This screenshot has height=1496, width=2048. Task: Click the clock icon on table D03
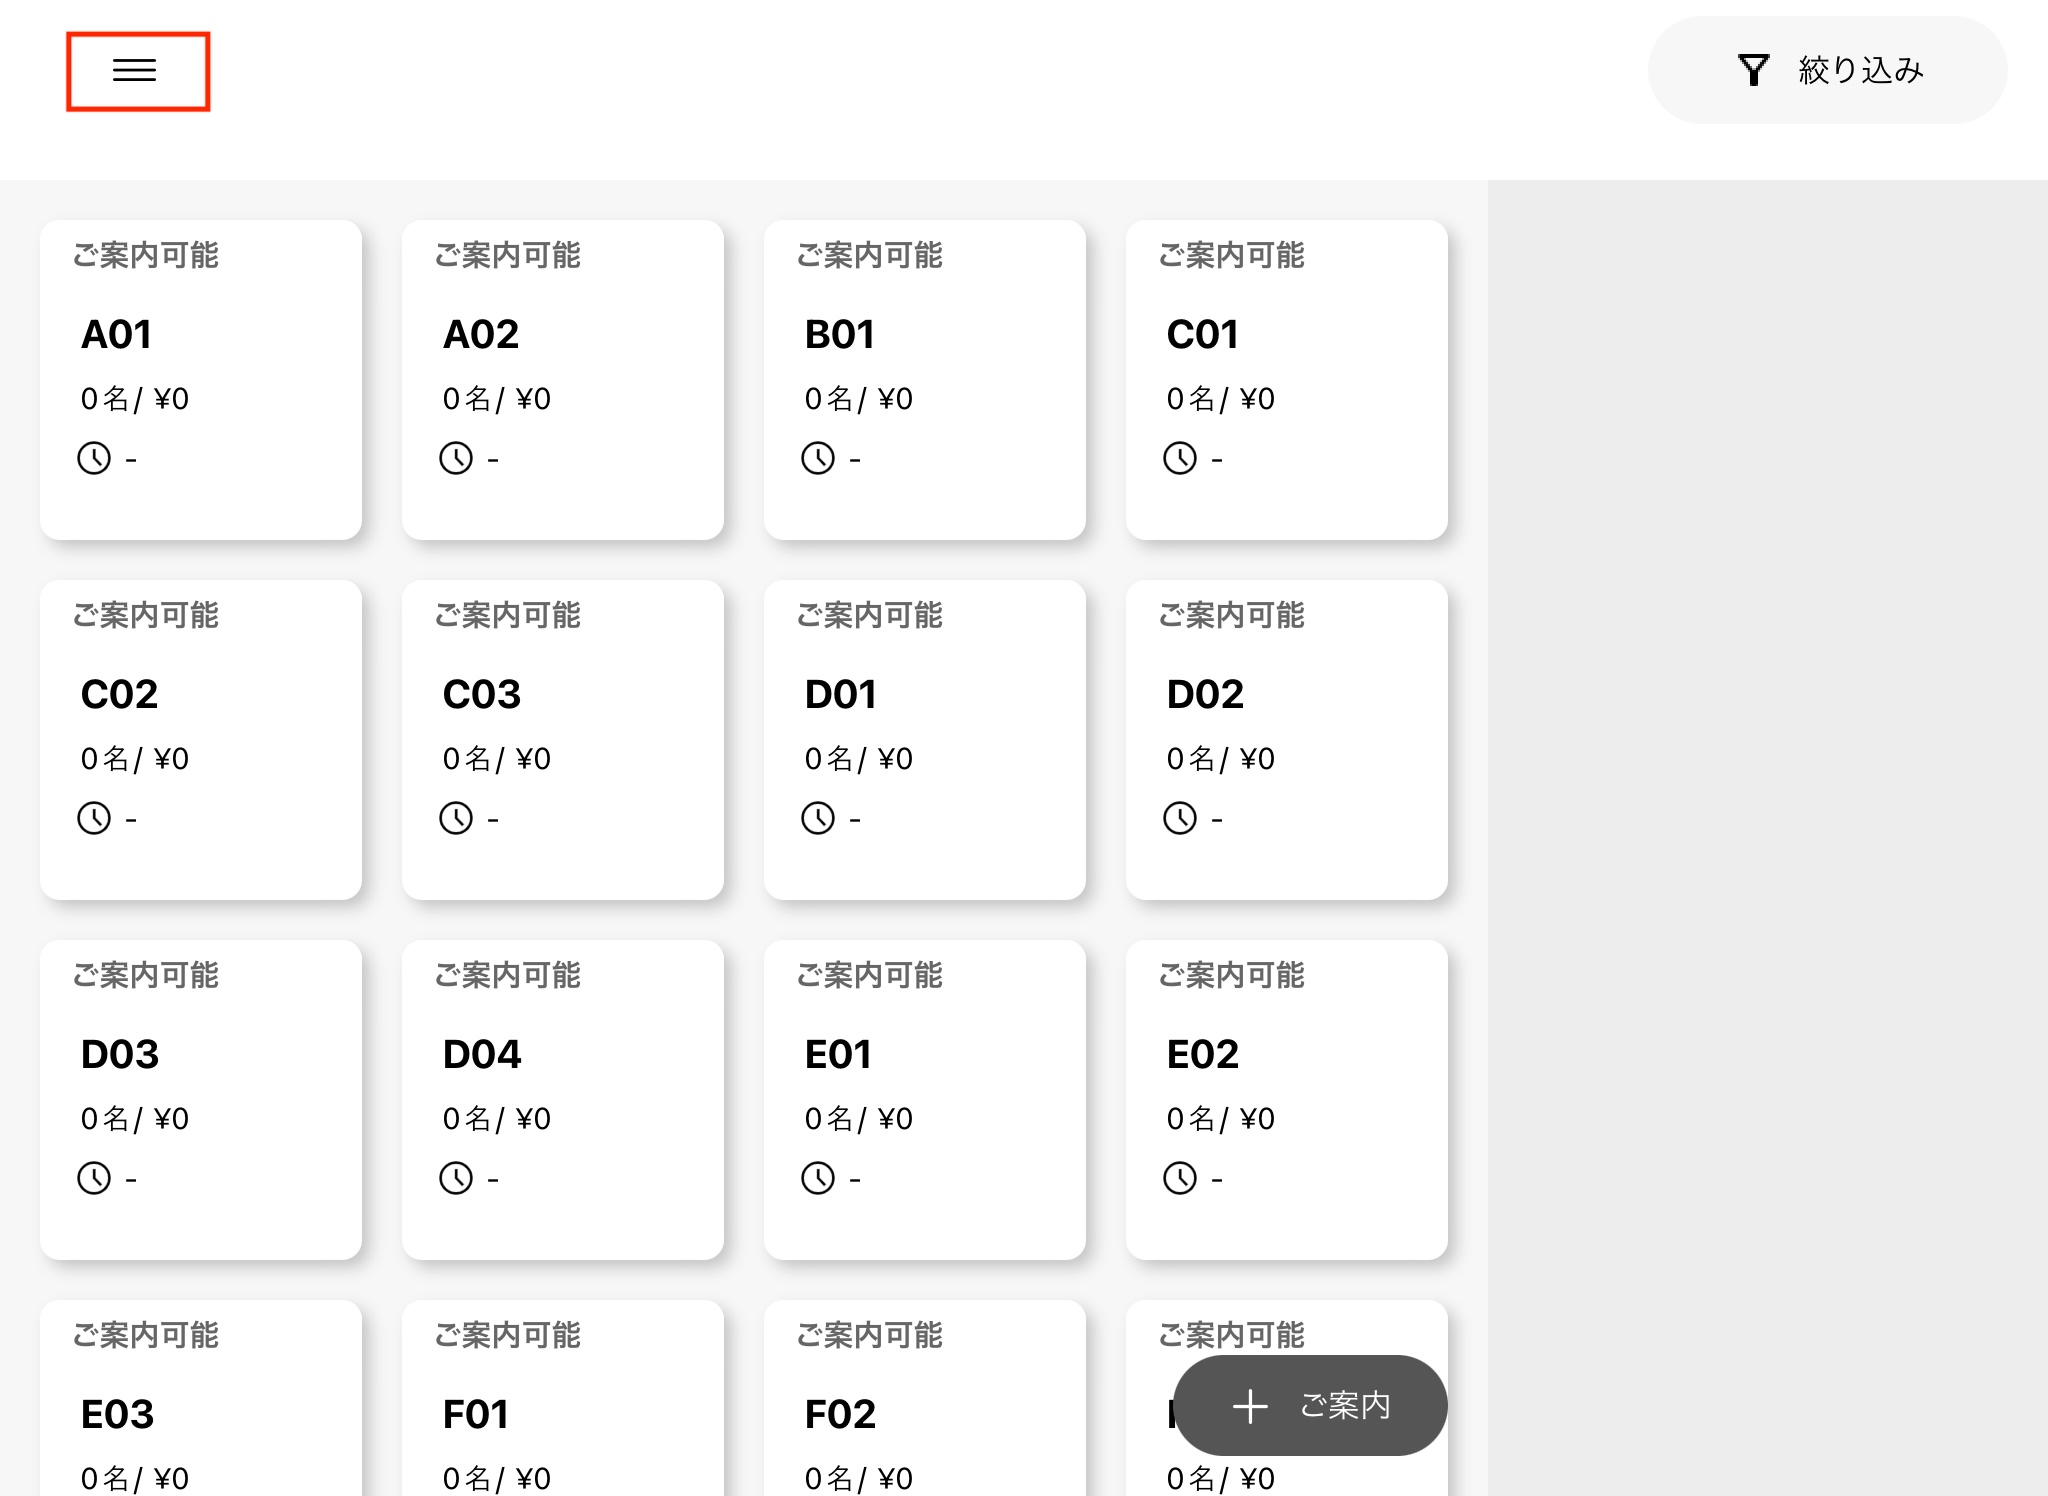(x=94, y=1179)
